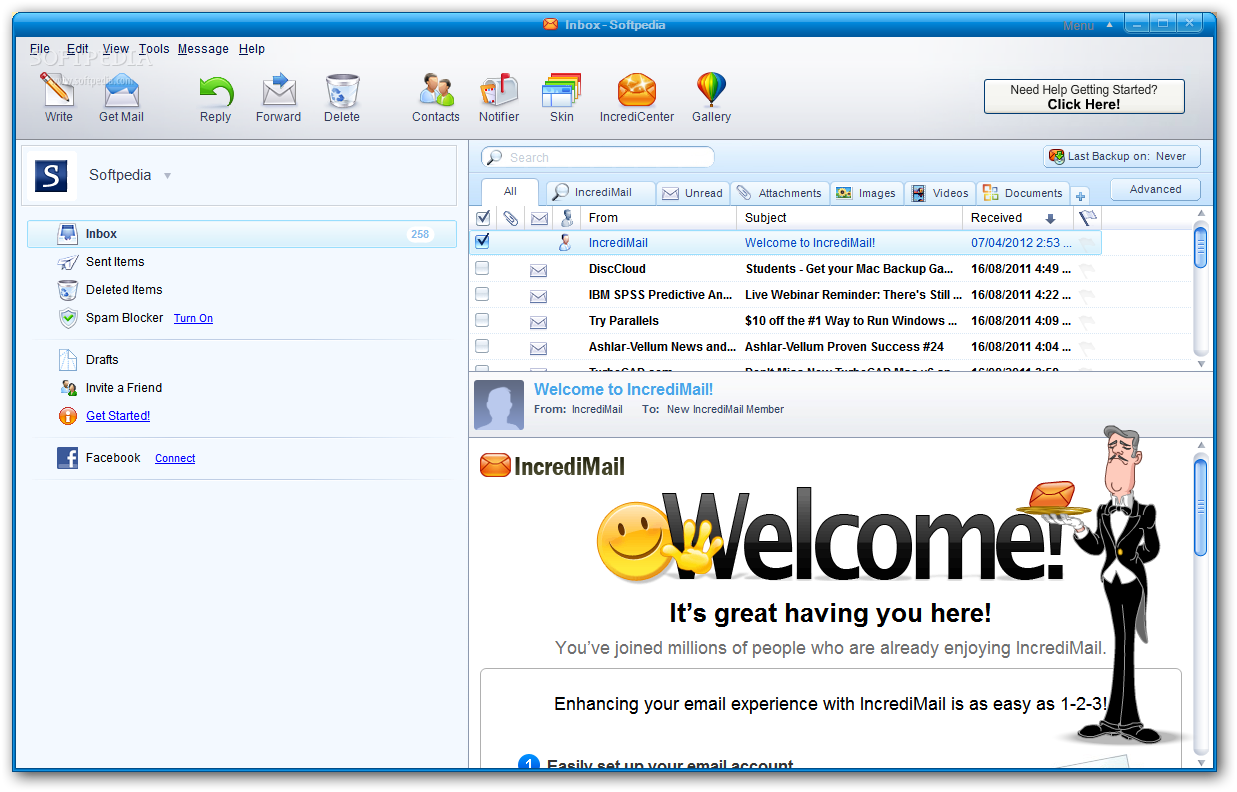Click the sender avatar in preview header
Image resolution: width=1237 pixels, height=792 pixels.
point(499,405)
